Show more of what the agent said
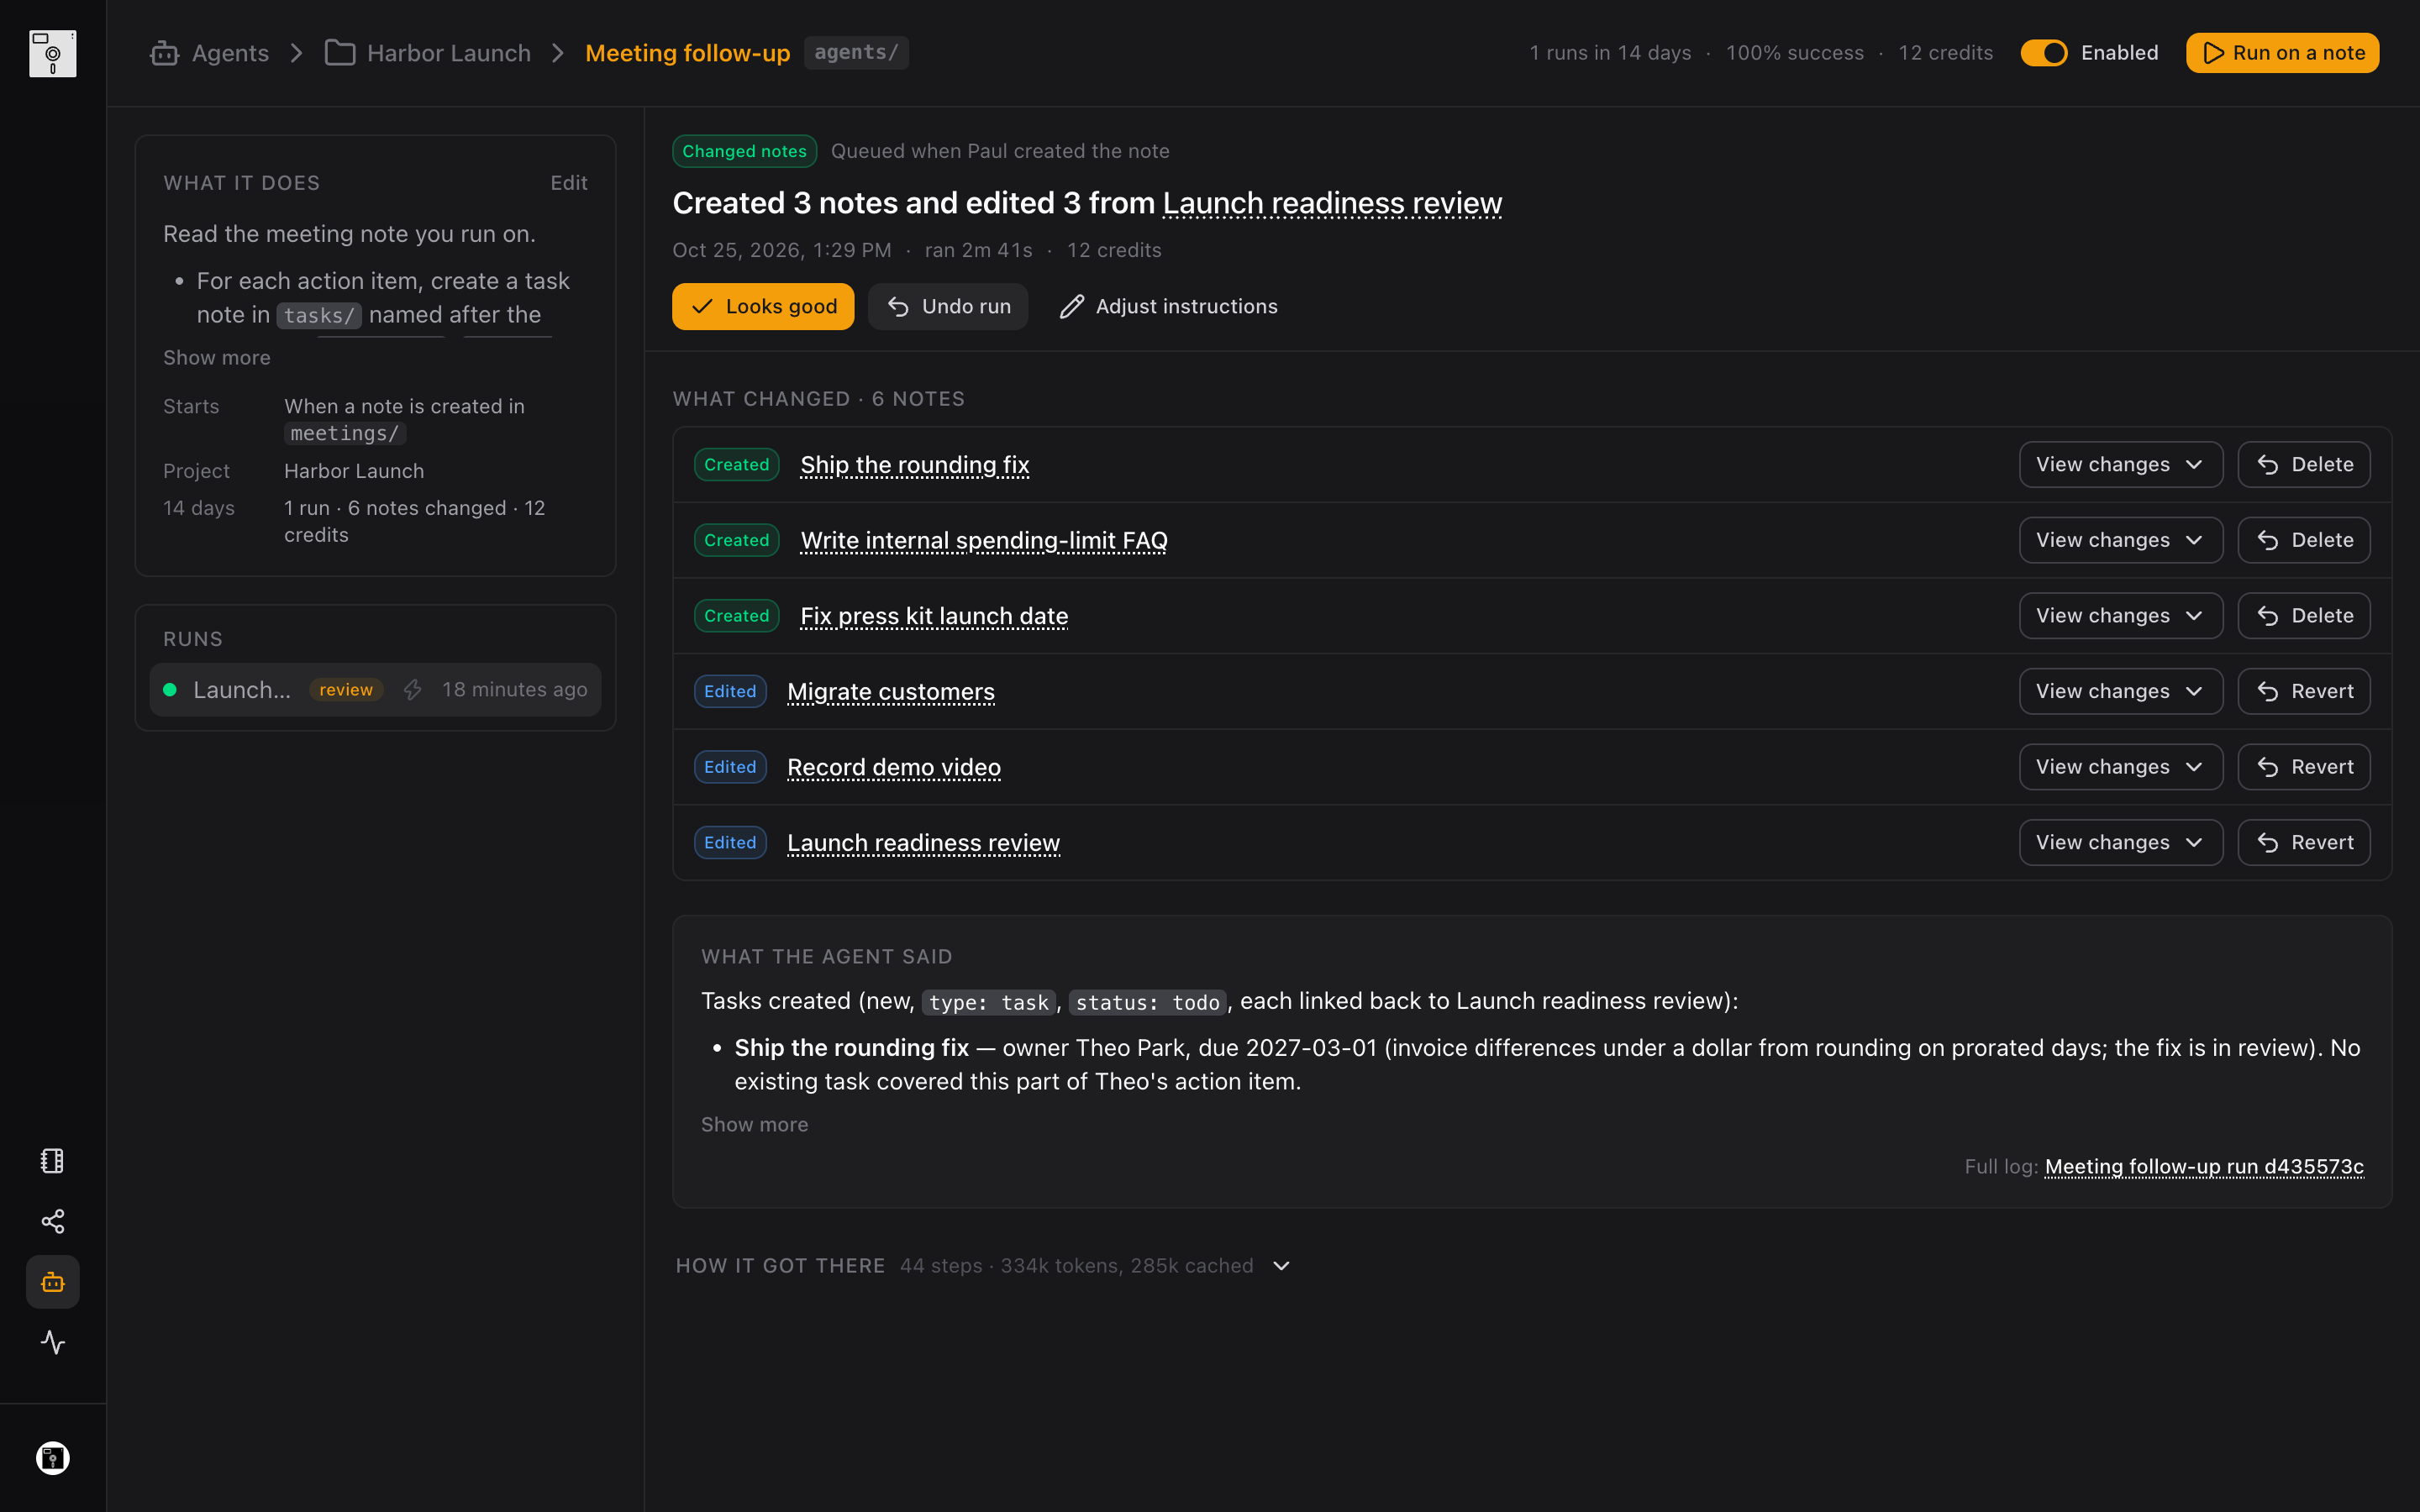 [755, 1124]
